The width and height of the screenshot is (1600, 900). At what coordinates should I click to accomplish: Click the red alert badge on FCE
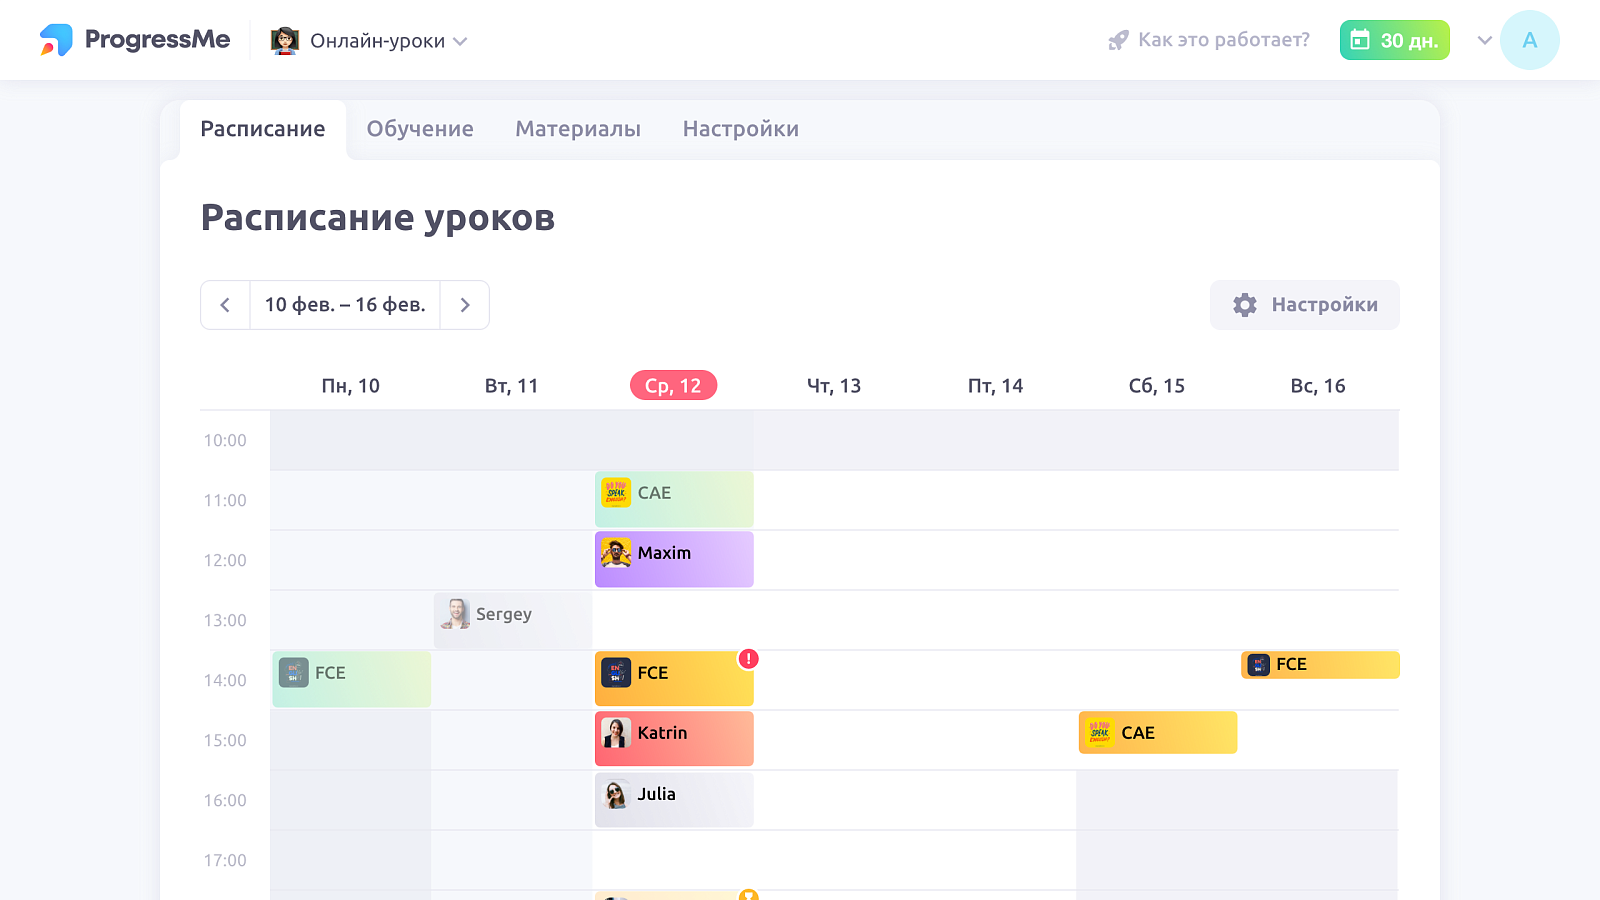(x=748, y=659)
